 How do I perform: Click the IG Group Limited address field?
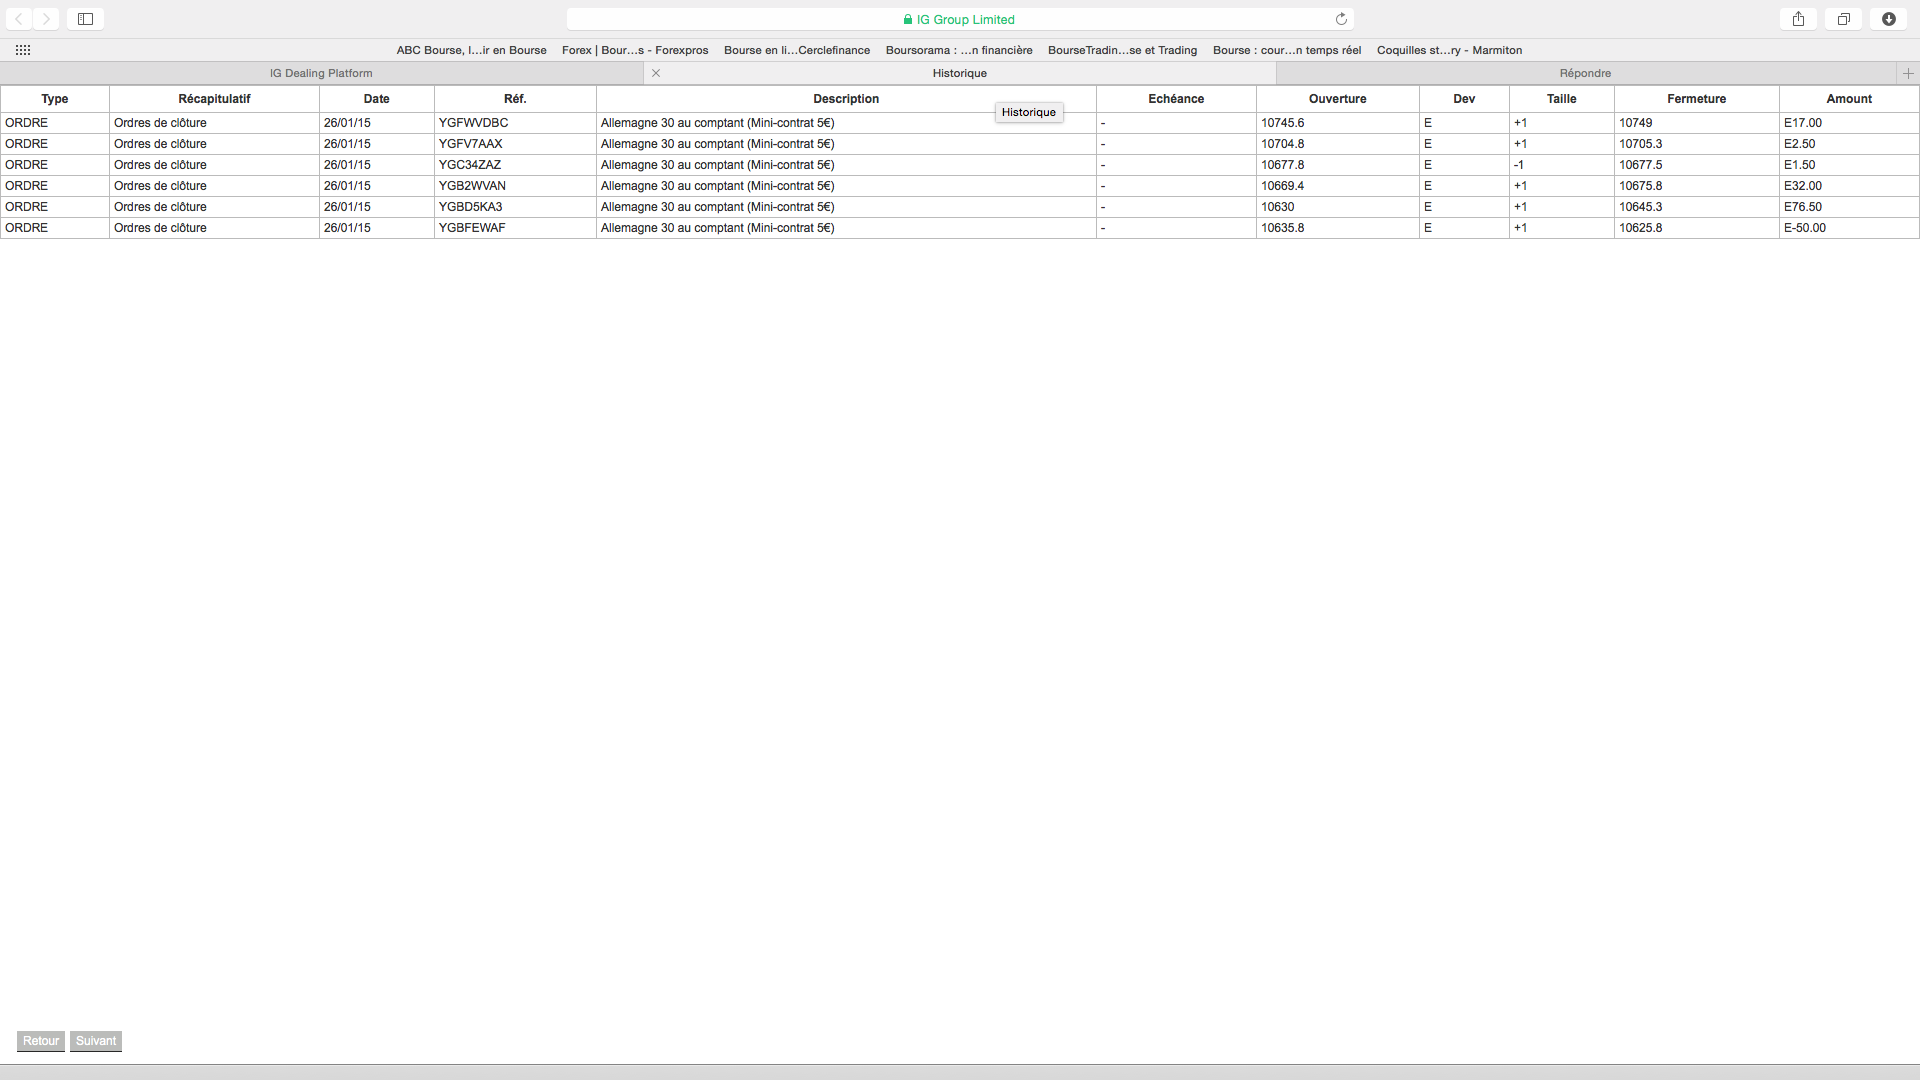tap(959, 19)
